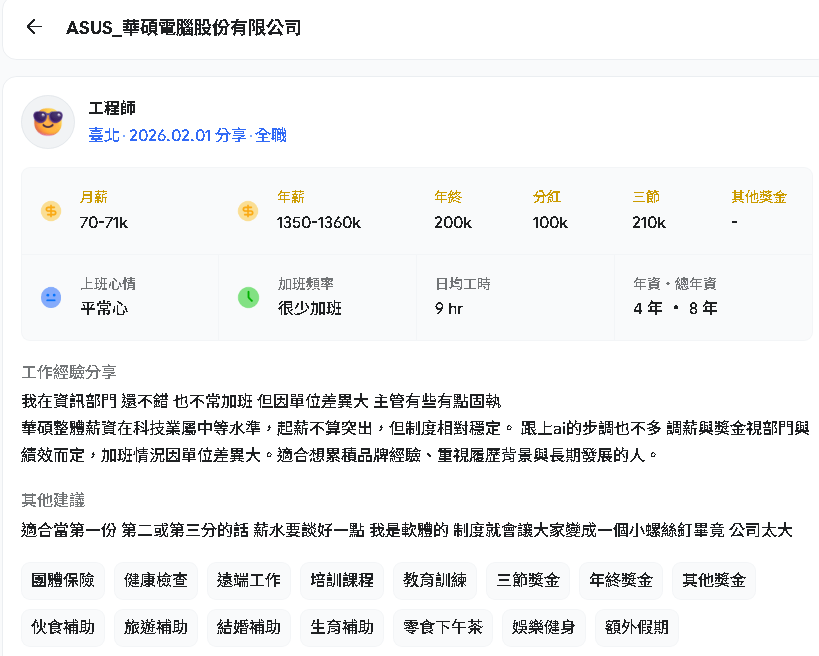Click the 結婚補助 tag
This screenshot has height=656, width=819.
click(x=249, y=627)
